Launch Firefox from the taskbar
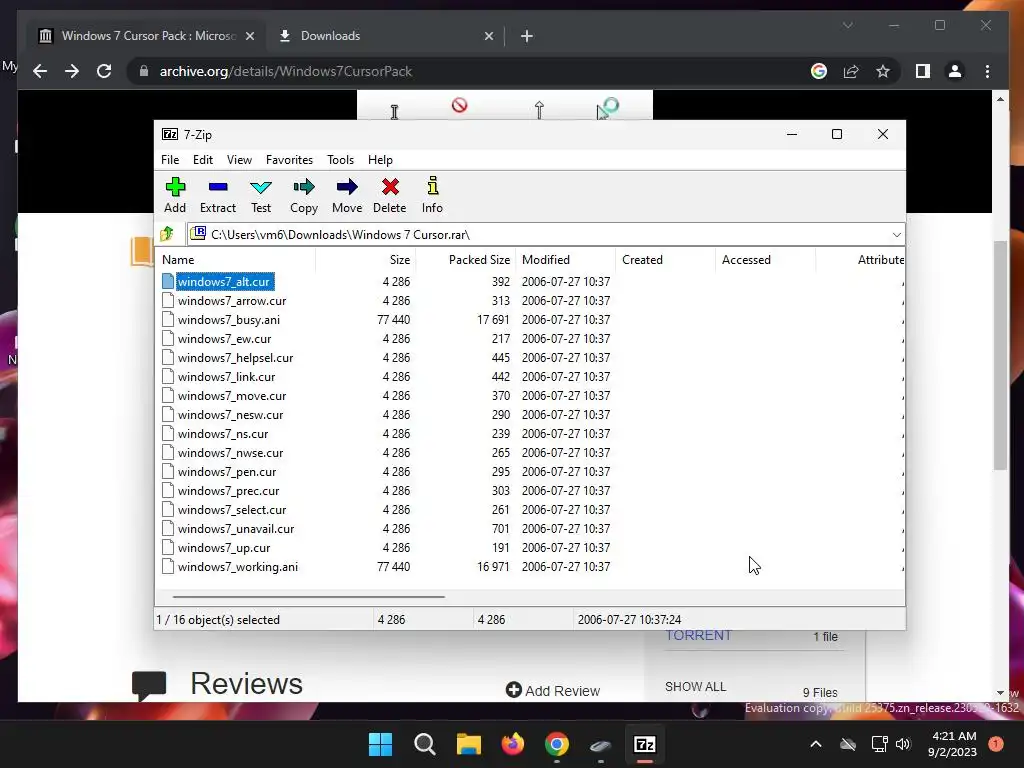 click(513, 744)
